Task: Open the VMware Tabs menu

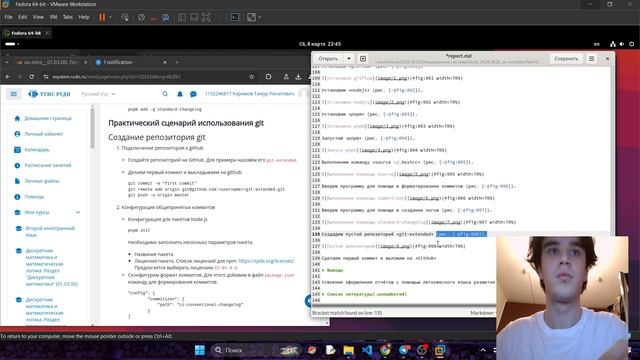Action: pos(68,17)
